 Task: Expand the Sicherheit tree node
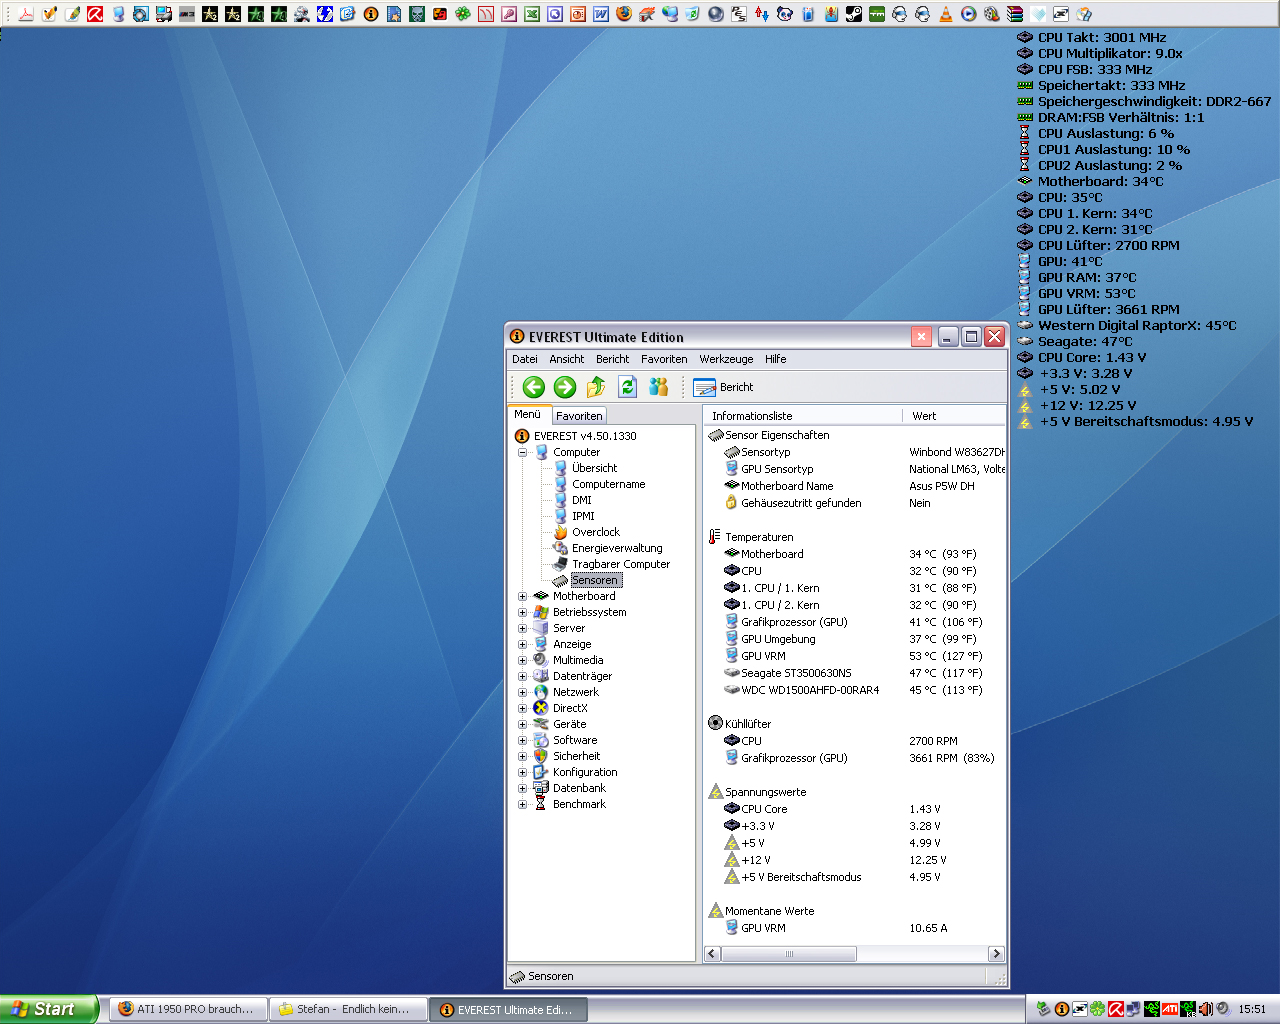pyautogui.click(x=522, y=756)
